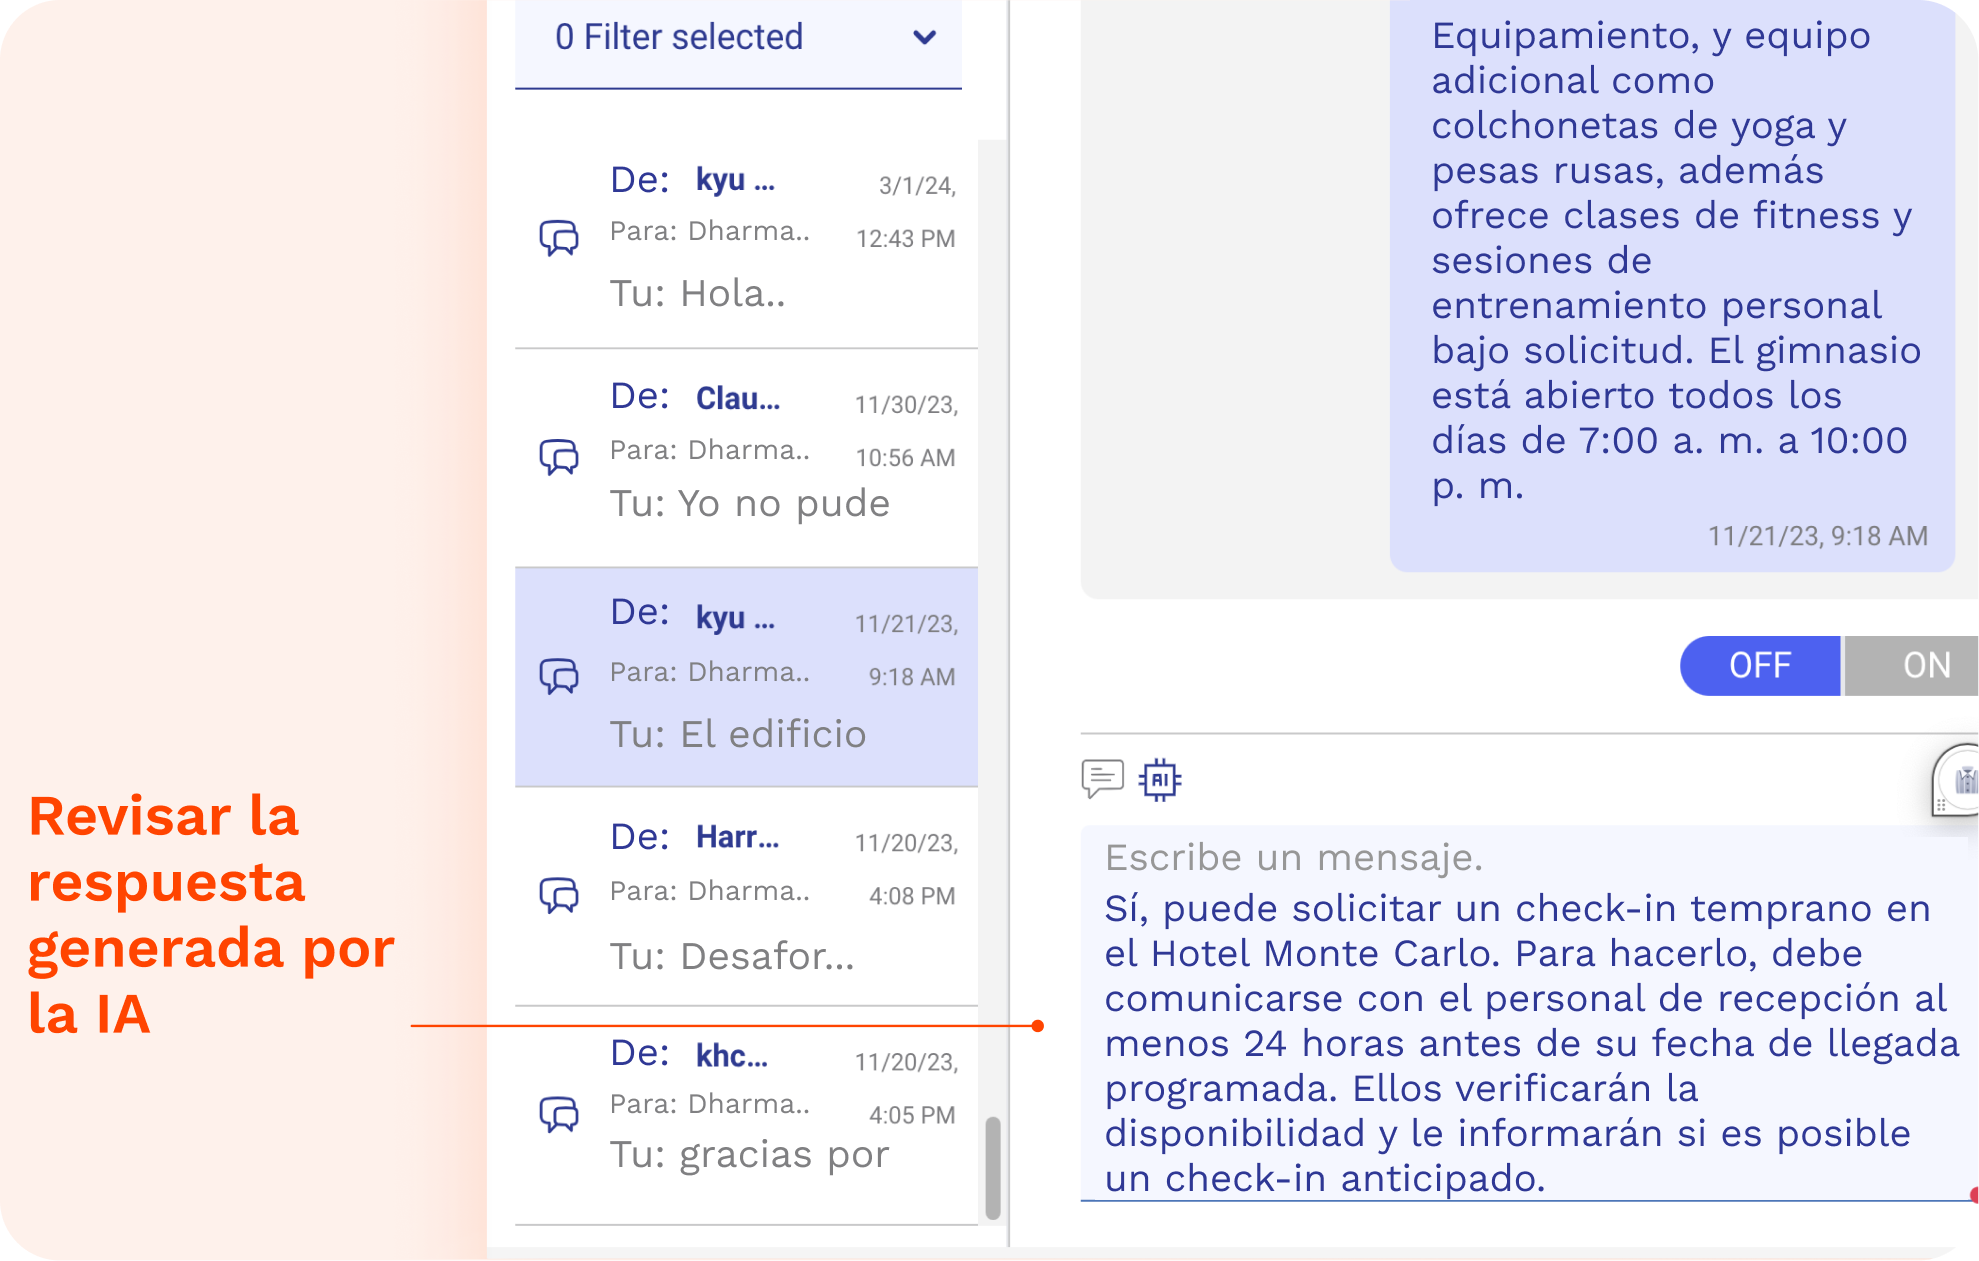Click chat icon of khc conversation
This screenshot has height=1261, width=1979.
(559, 1113)
